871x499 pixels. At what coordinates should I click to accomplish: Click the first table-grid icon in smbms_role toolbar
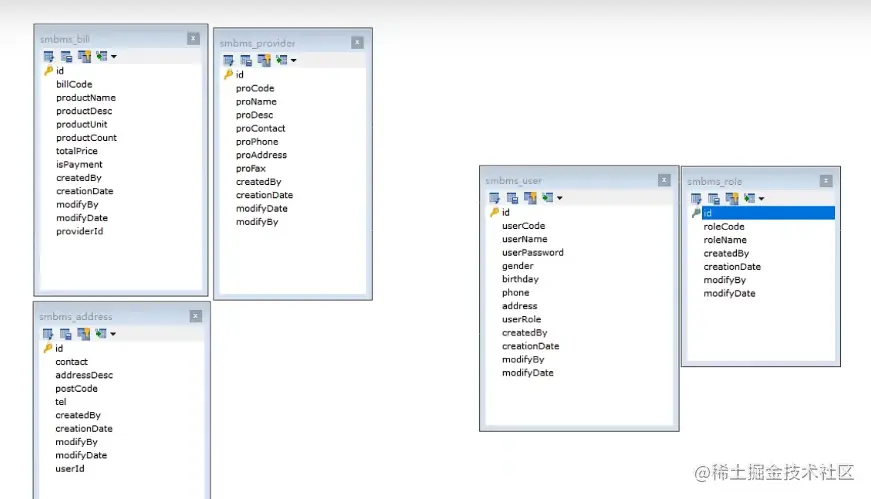pos(696,198)
